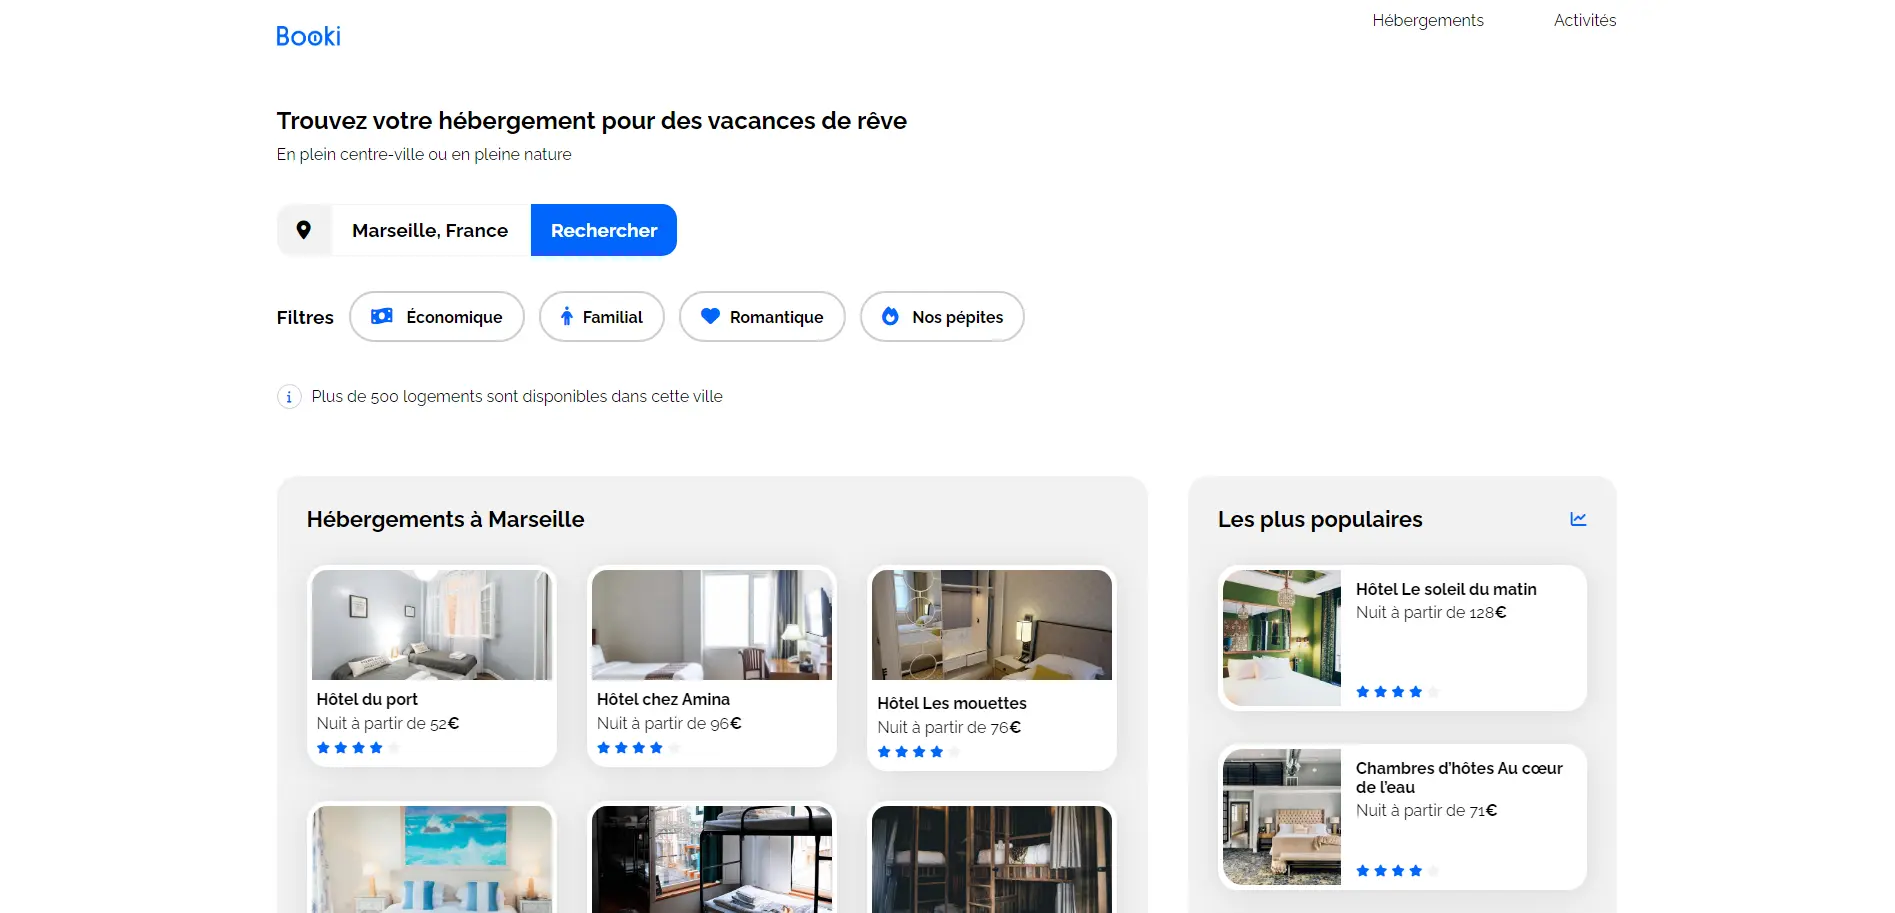Open the Hôtel du port photo

pos(432,625)
